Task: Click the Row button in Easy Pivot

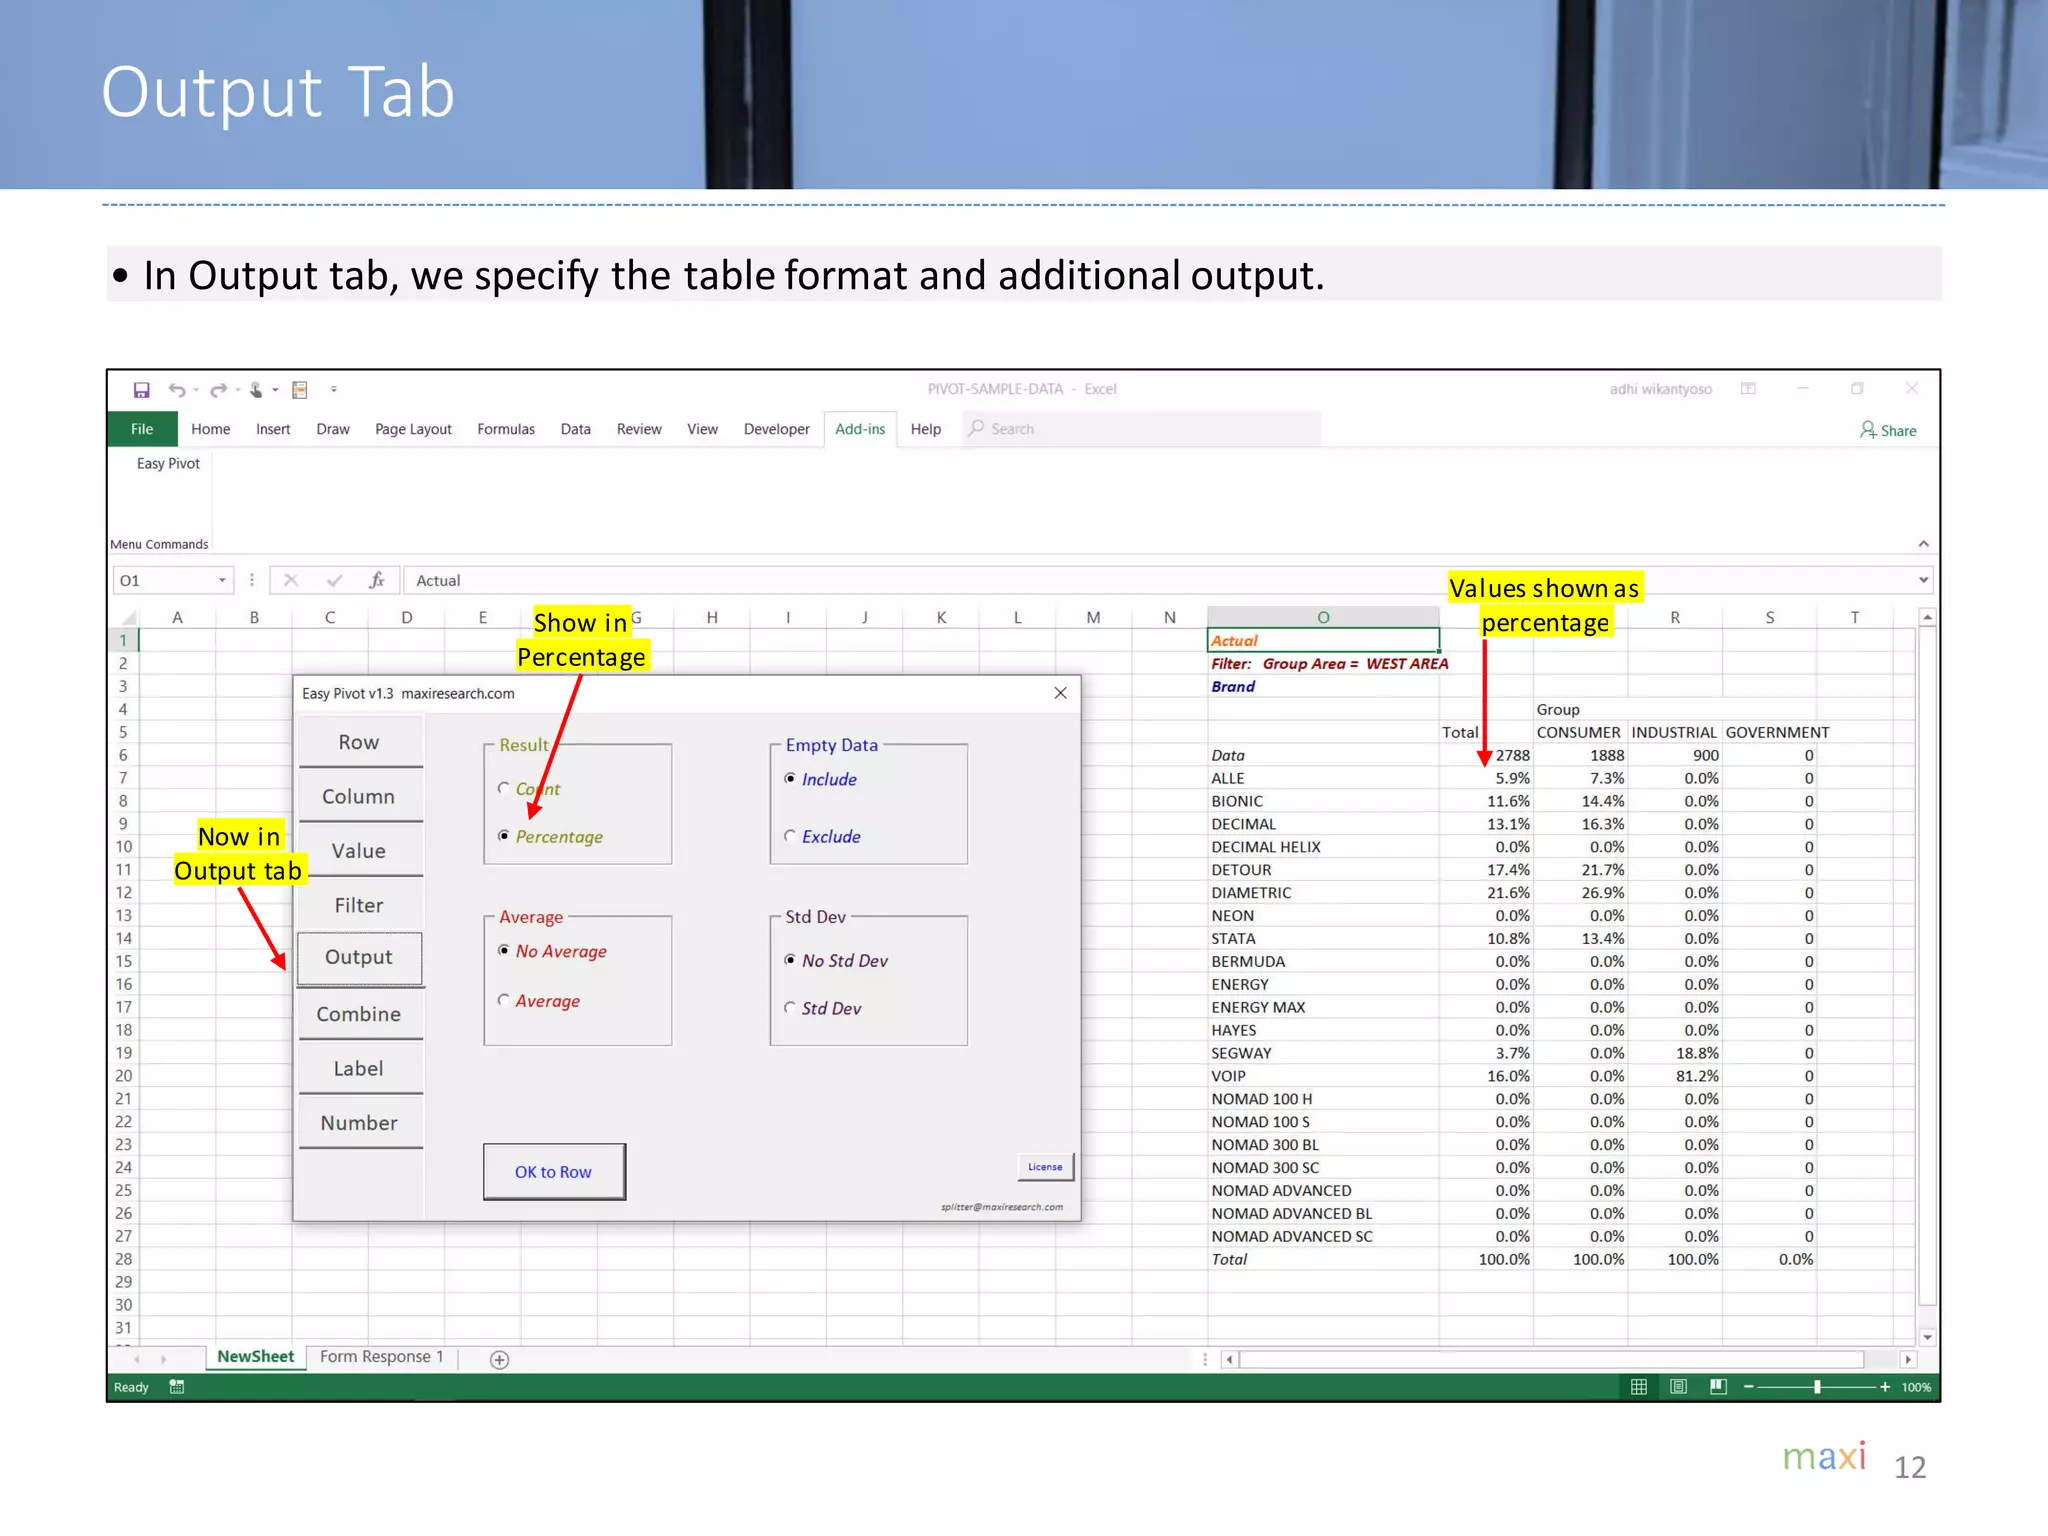Action: pos(359,742)
